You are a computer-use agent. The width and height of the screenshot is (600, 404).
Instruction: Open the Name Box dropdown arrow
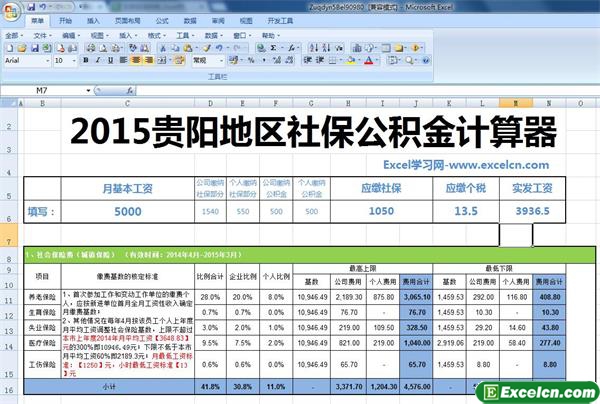point(88,91)
